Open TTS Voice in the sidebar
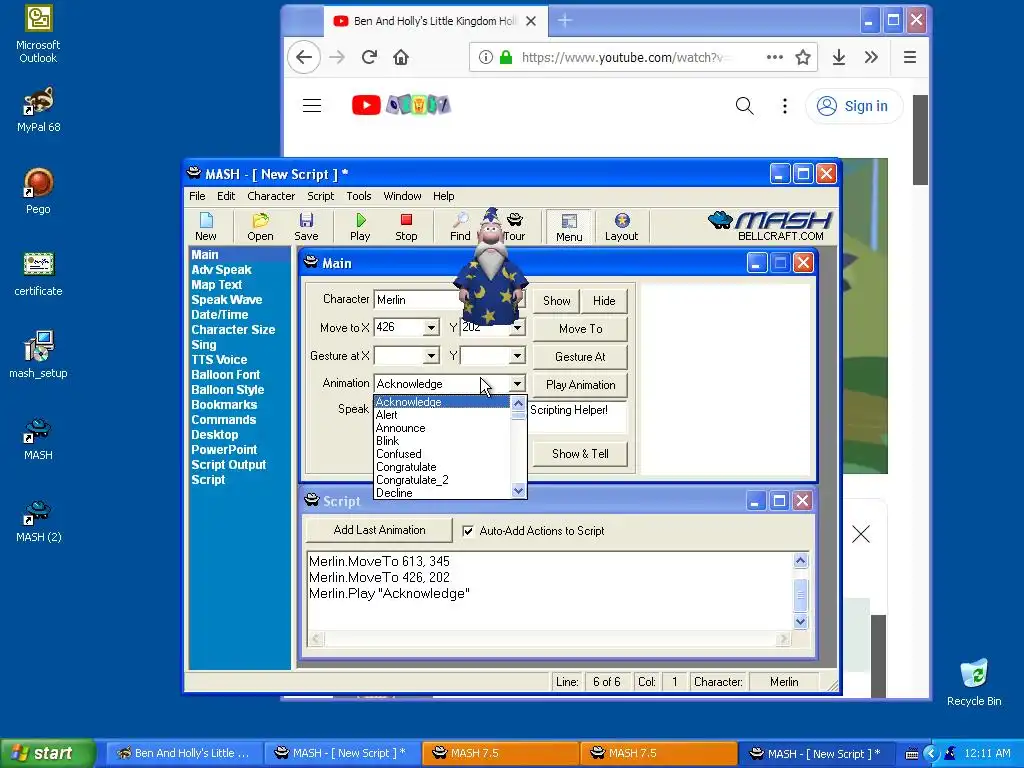Image resolution: width=1024 pixels, height=768 pixels. [x=219, y=360]
